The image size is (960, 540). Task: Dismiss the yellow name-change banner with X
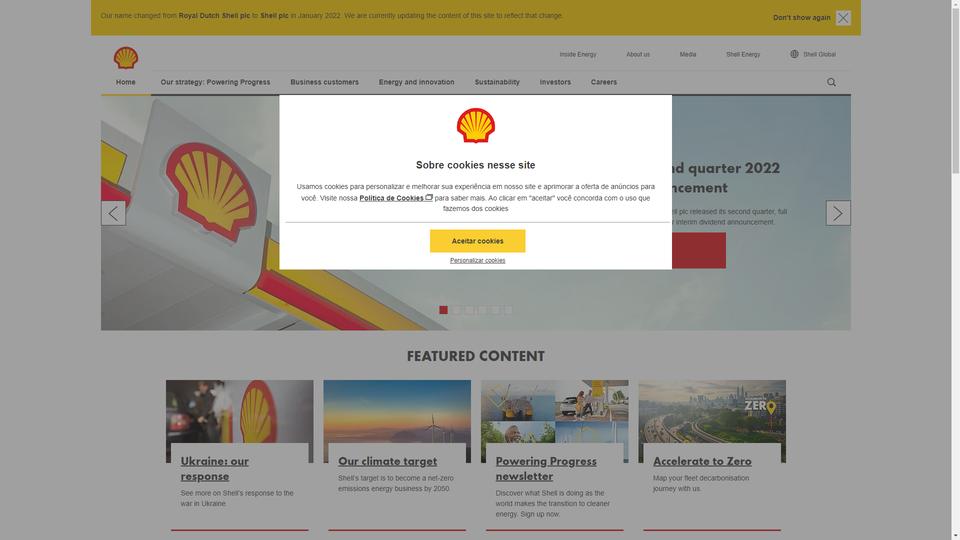click(843, 18)
